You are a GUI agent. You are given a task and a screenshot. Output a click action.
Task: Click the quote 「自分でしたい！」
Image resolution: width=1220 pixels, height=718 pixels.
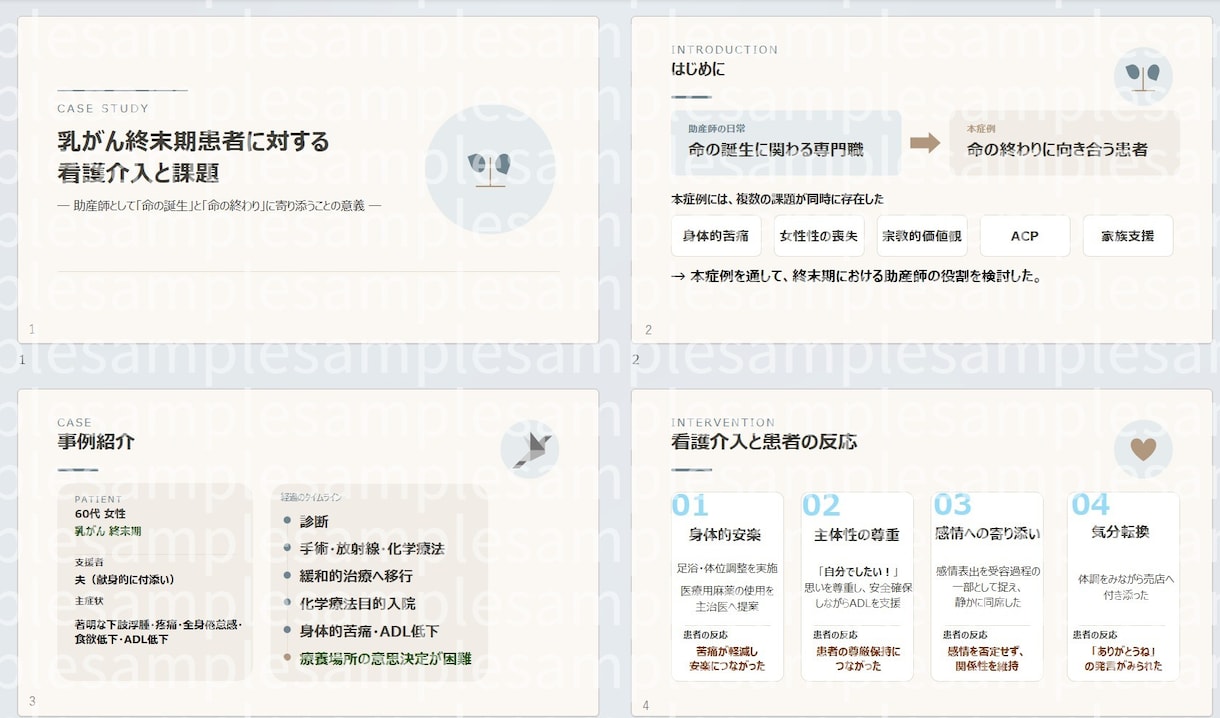857,571
